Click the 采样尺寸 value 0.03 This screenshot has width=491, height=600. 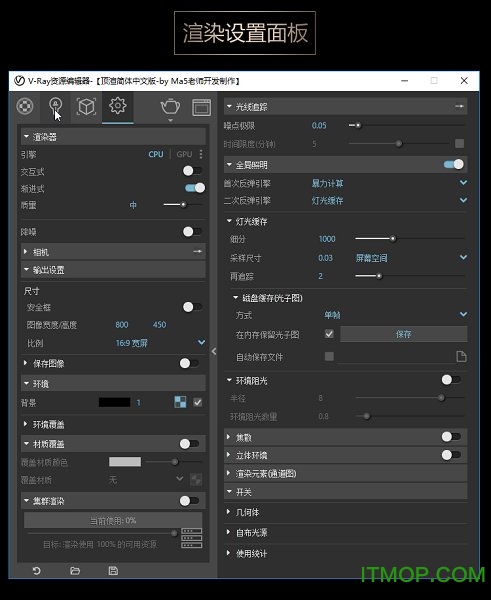pyautogui.click(x=325, y=258)
